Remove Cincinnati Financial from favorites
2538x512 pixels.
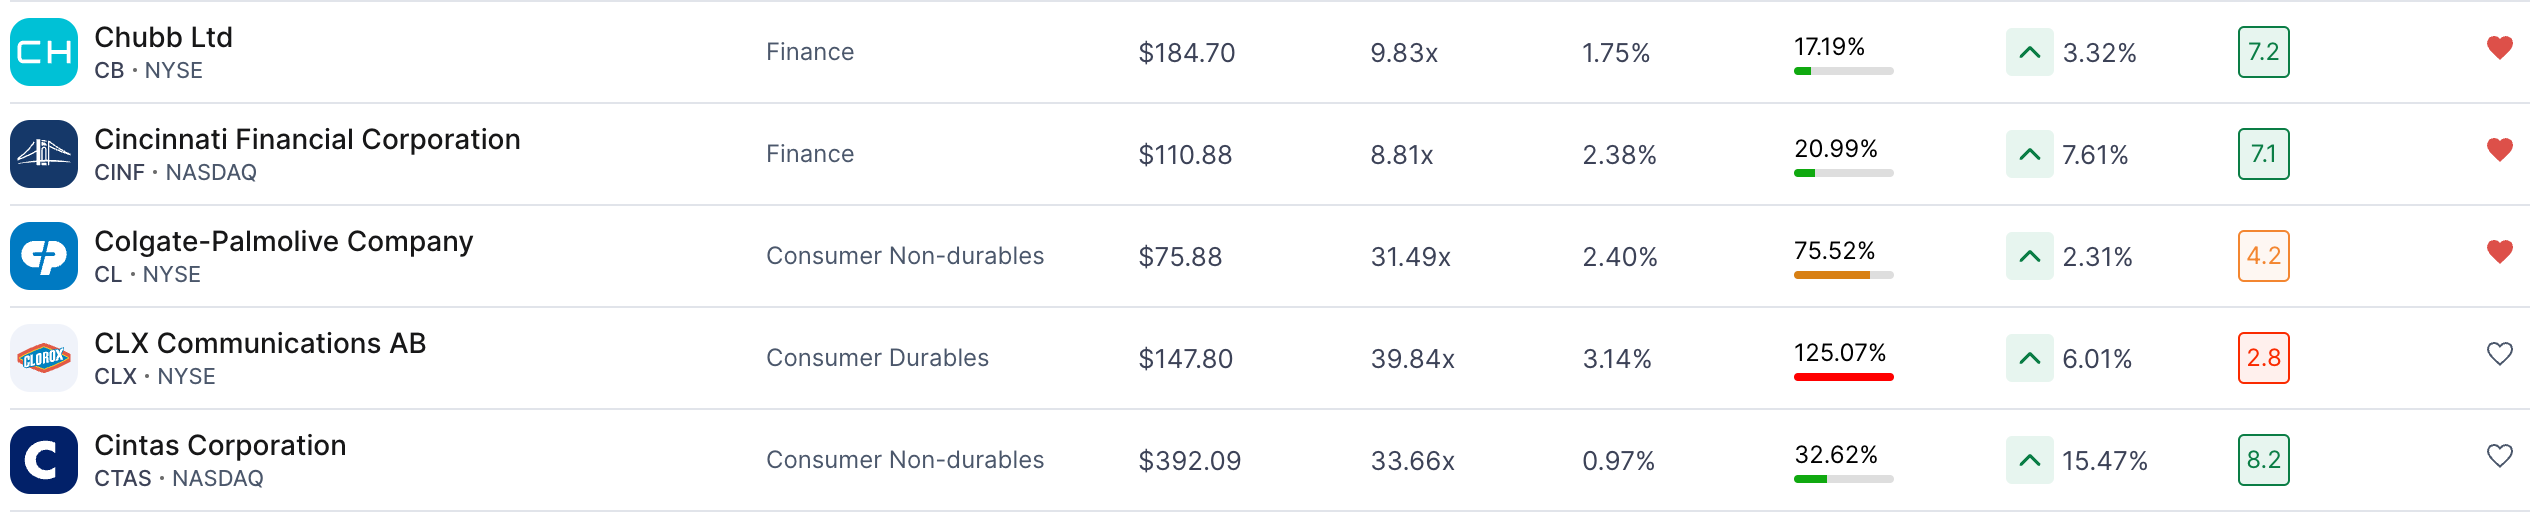(2500, 150)
